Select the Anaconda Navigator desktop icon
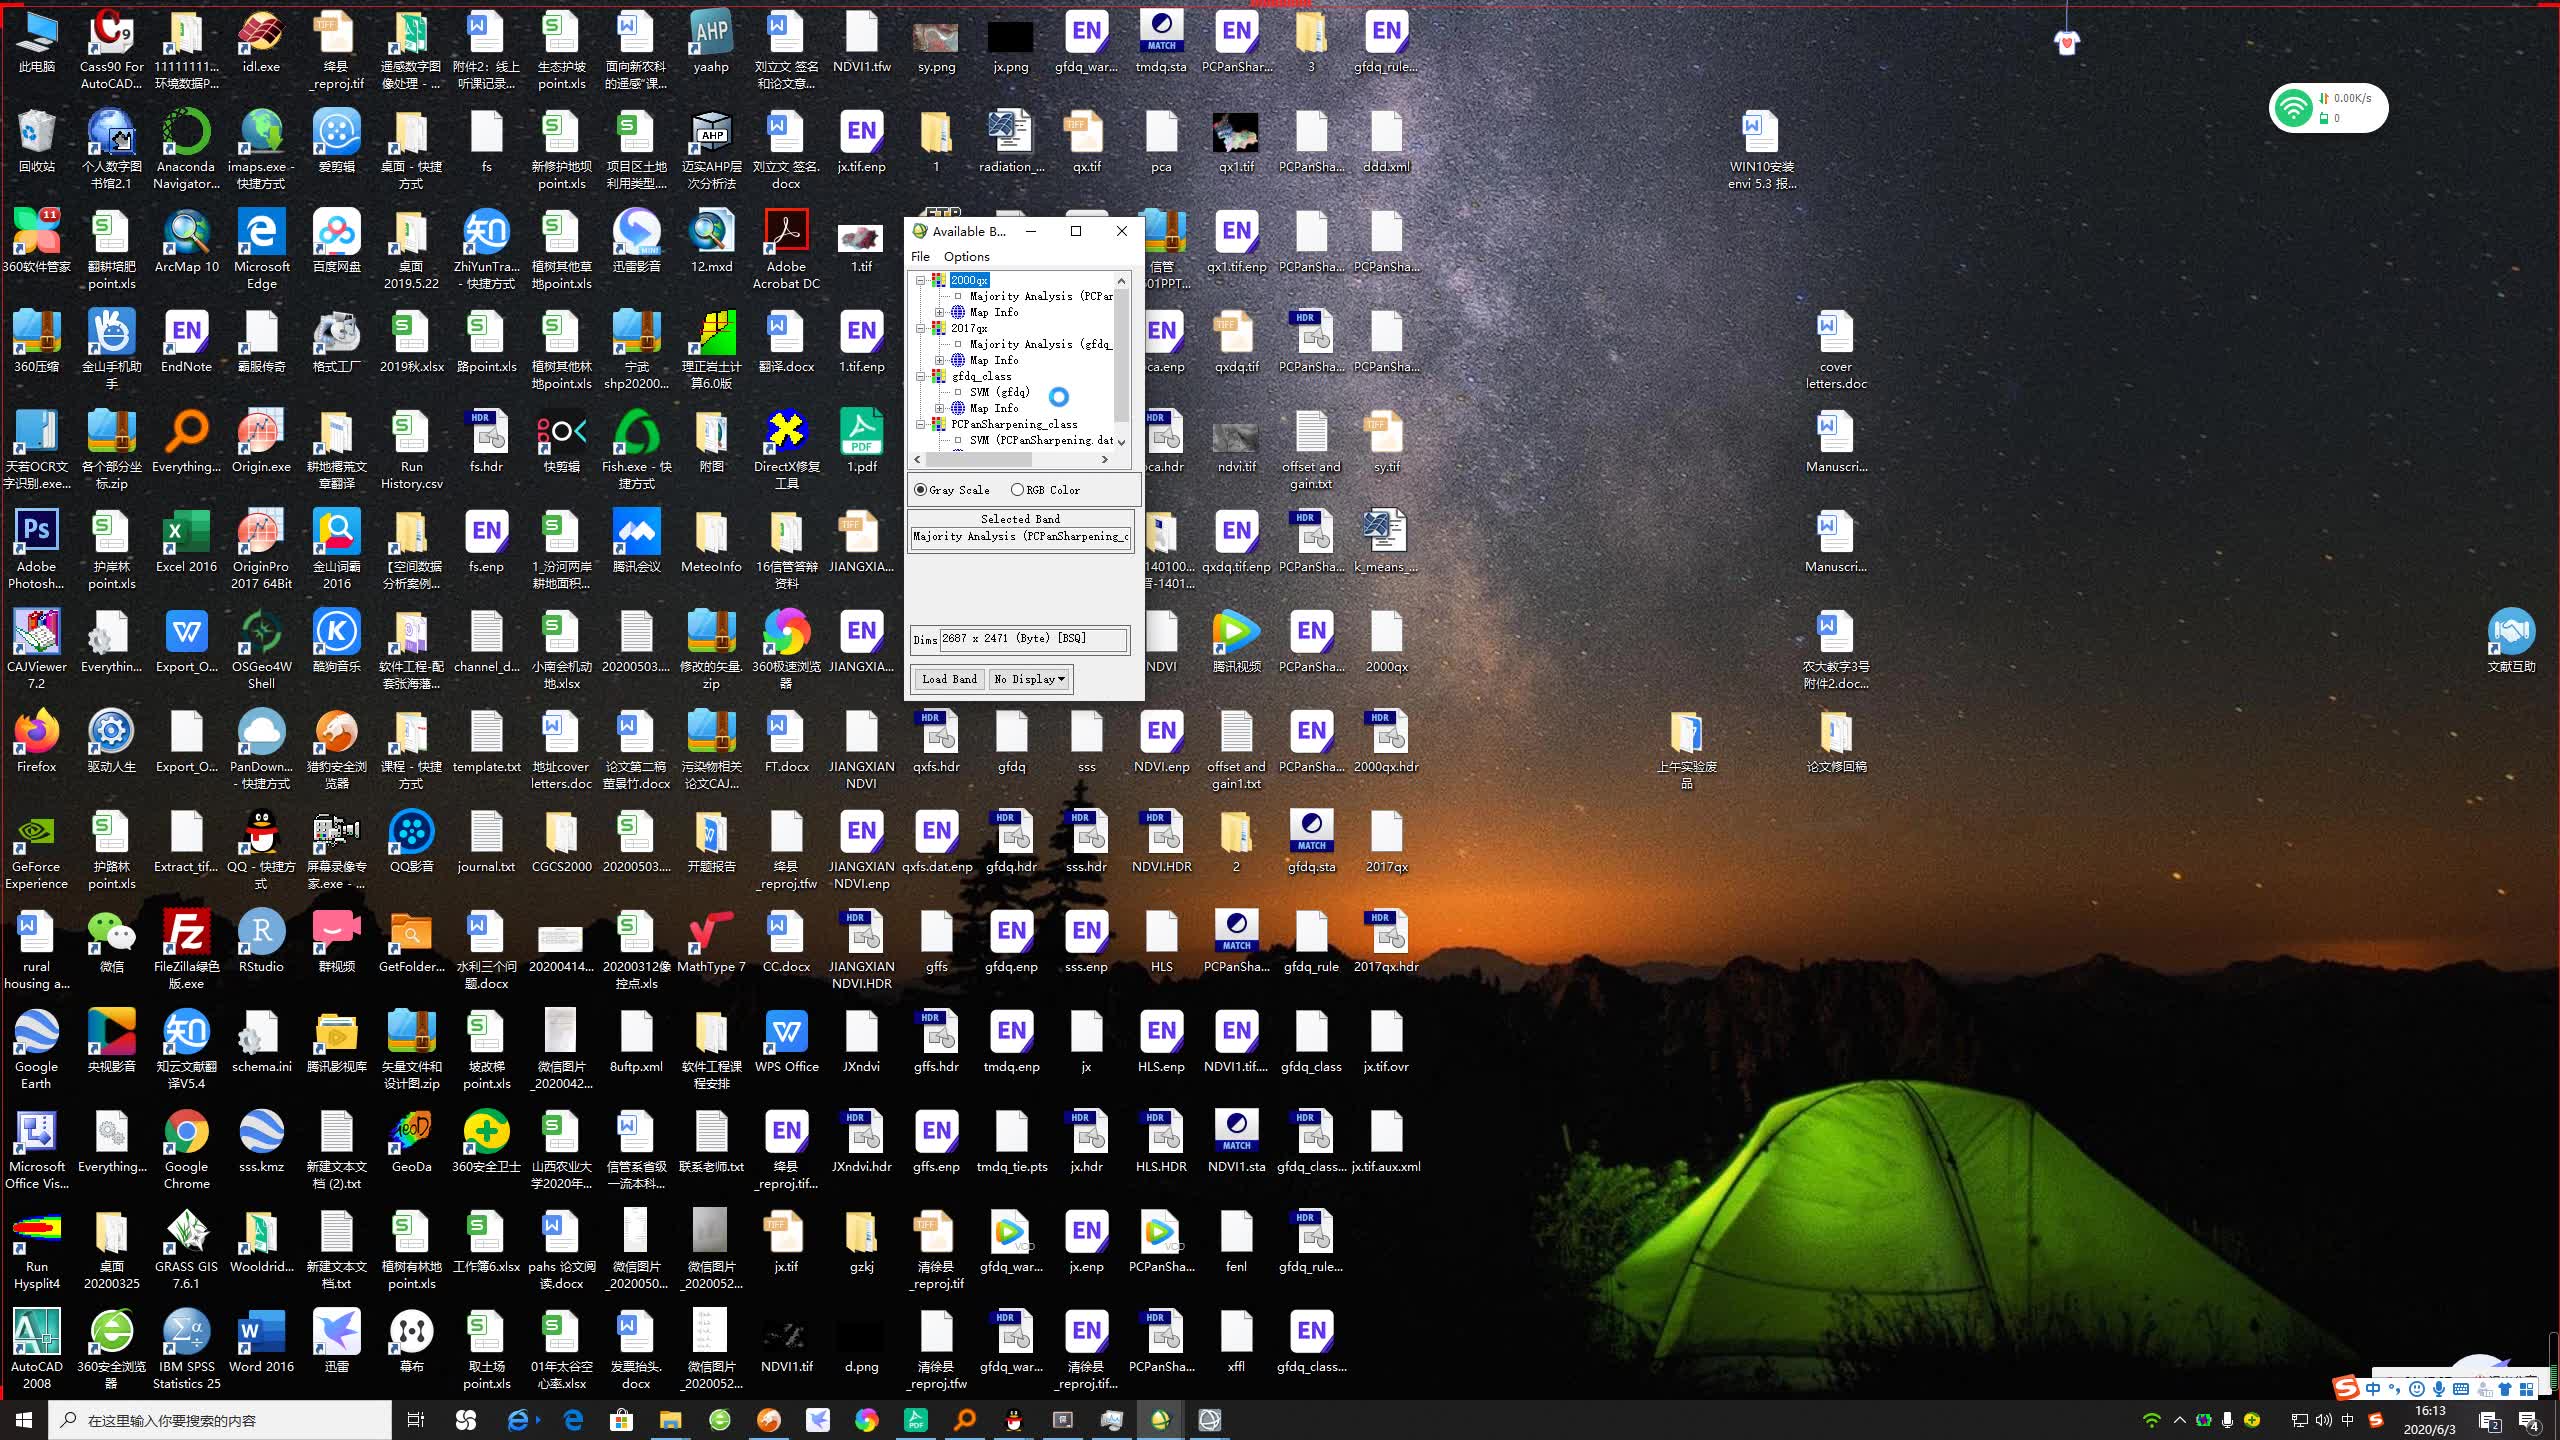The height and width of the screenshot is (1440, 2560). (x=187, y=150)
